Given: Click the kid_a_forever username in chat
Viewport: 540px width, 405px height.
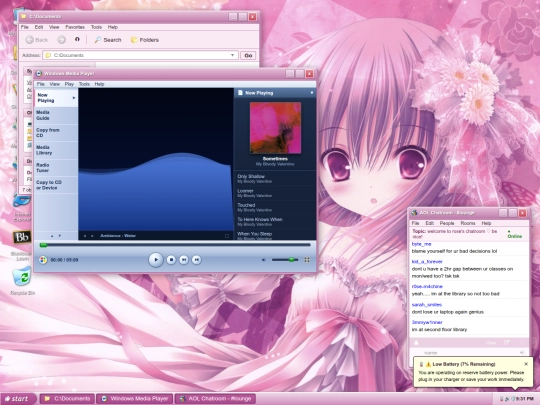Looking at the screenshot, I should coord(427,262).
